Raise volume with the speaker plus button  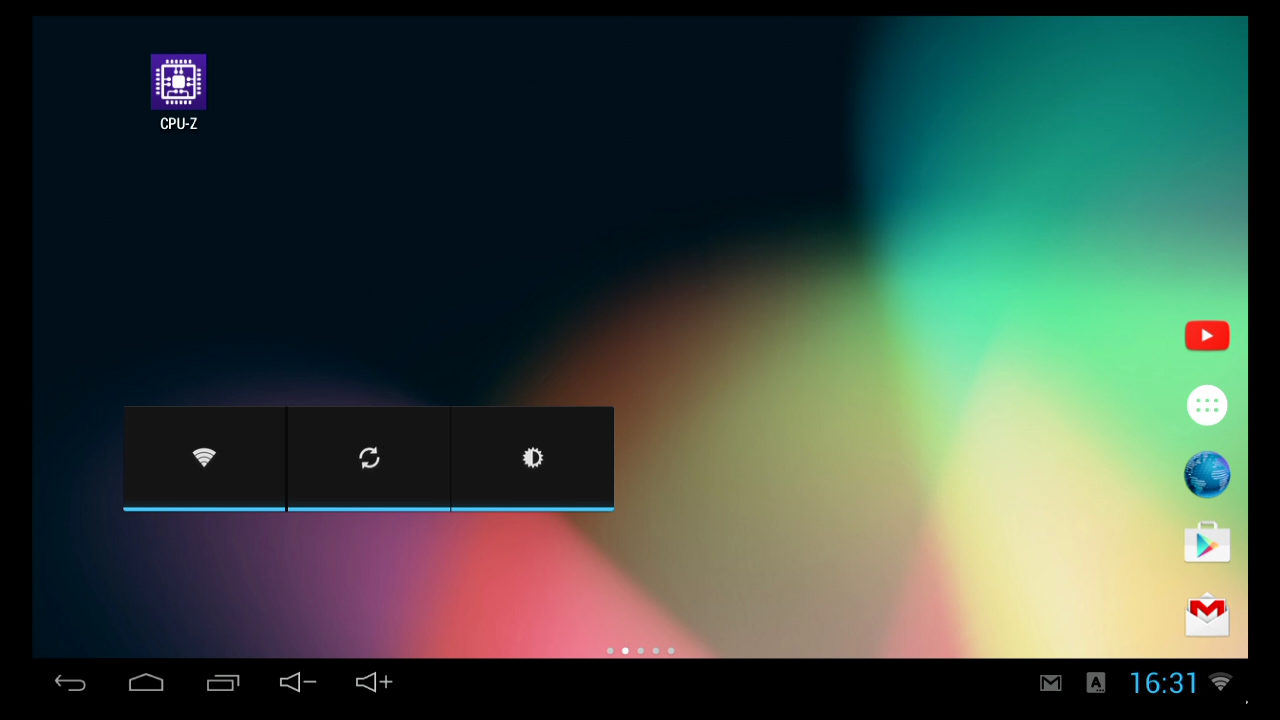[x=374, y=682]
